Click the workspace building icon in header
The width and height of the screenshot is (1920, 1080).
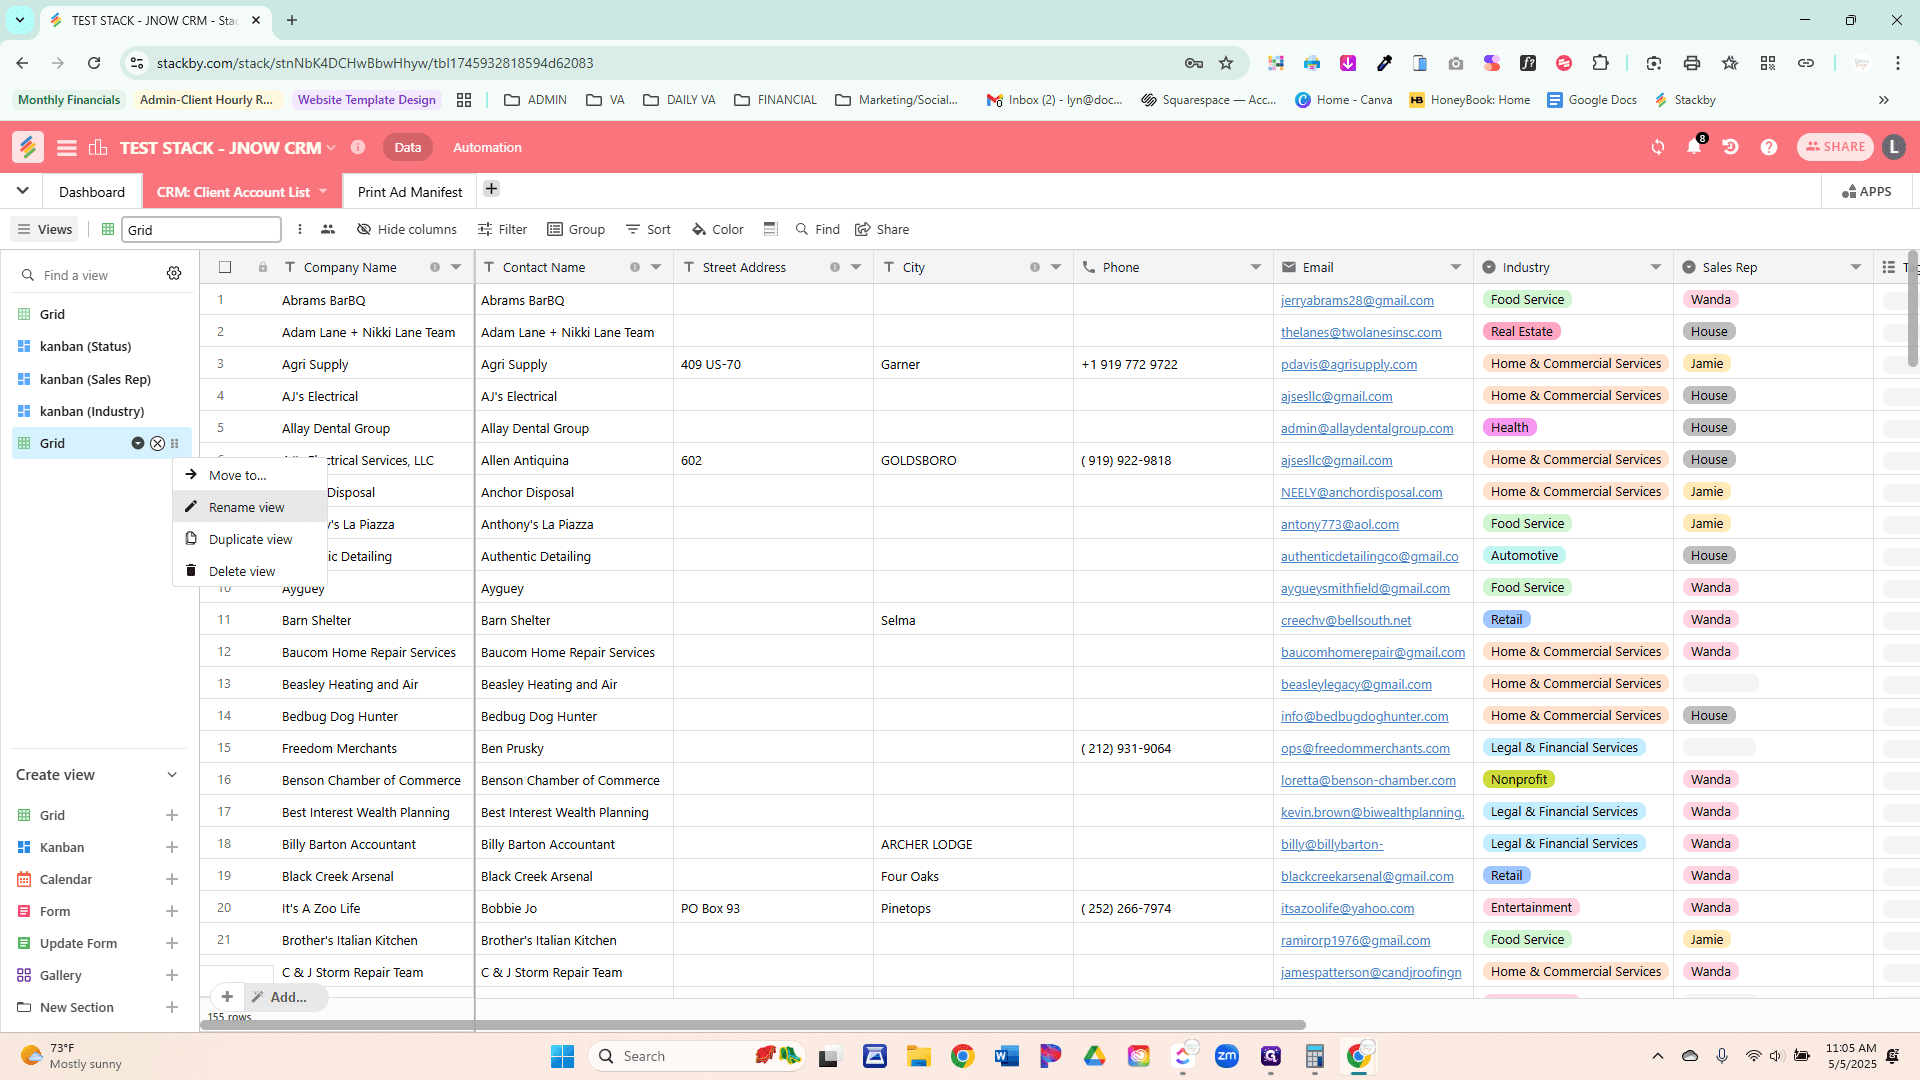click(x=98, y=148)
